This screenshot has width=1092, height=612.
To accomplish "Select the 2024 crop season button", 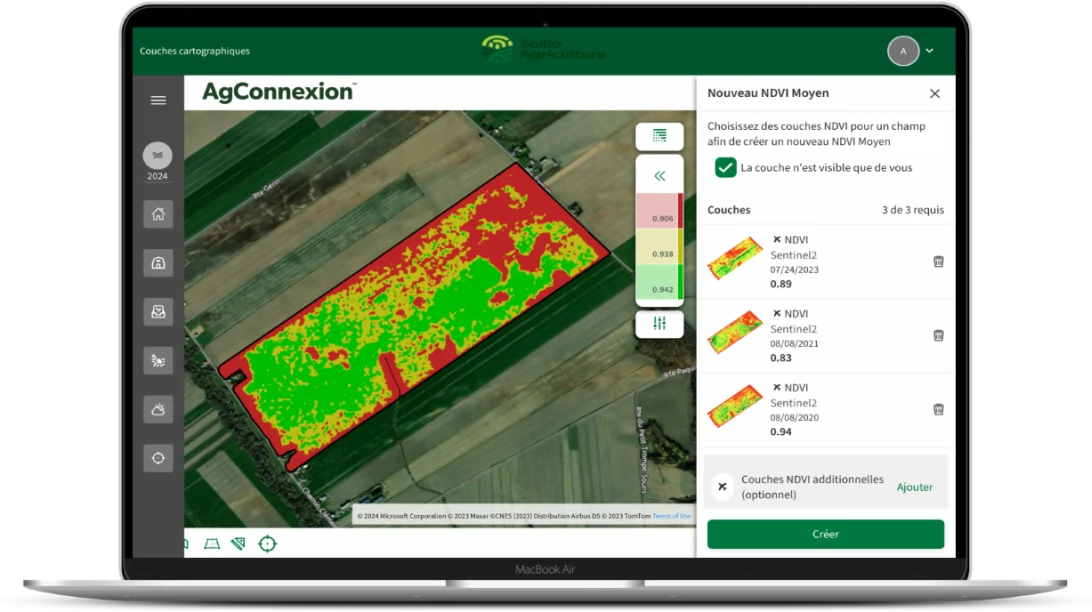I will tap(157, 162).
